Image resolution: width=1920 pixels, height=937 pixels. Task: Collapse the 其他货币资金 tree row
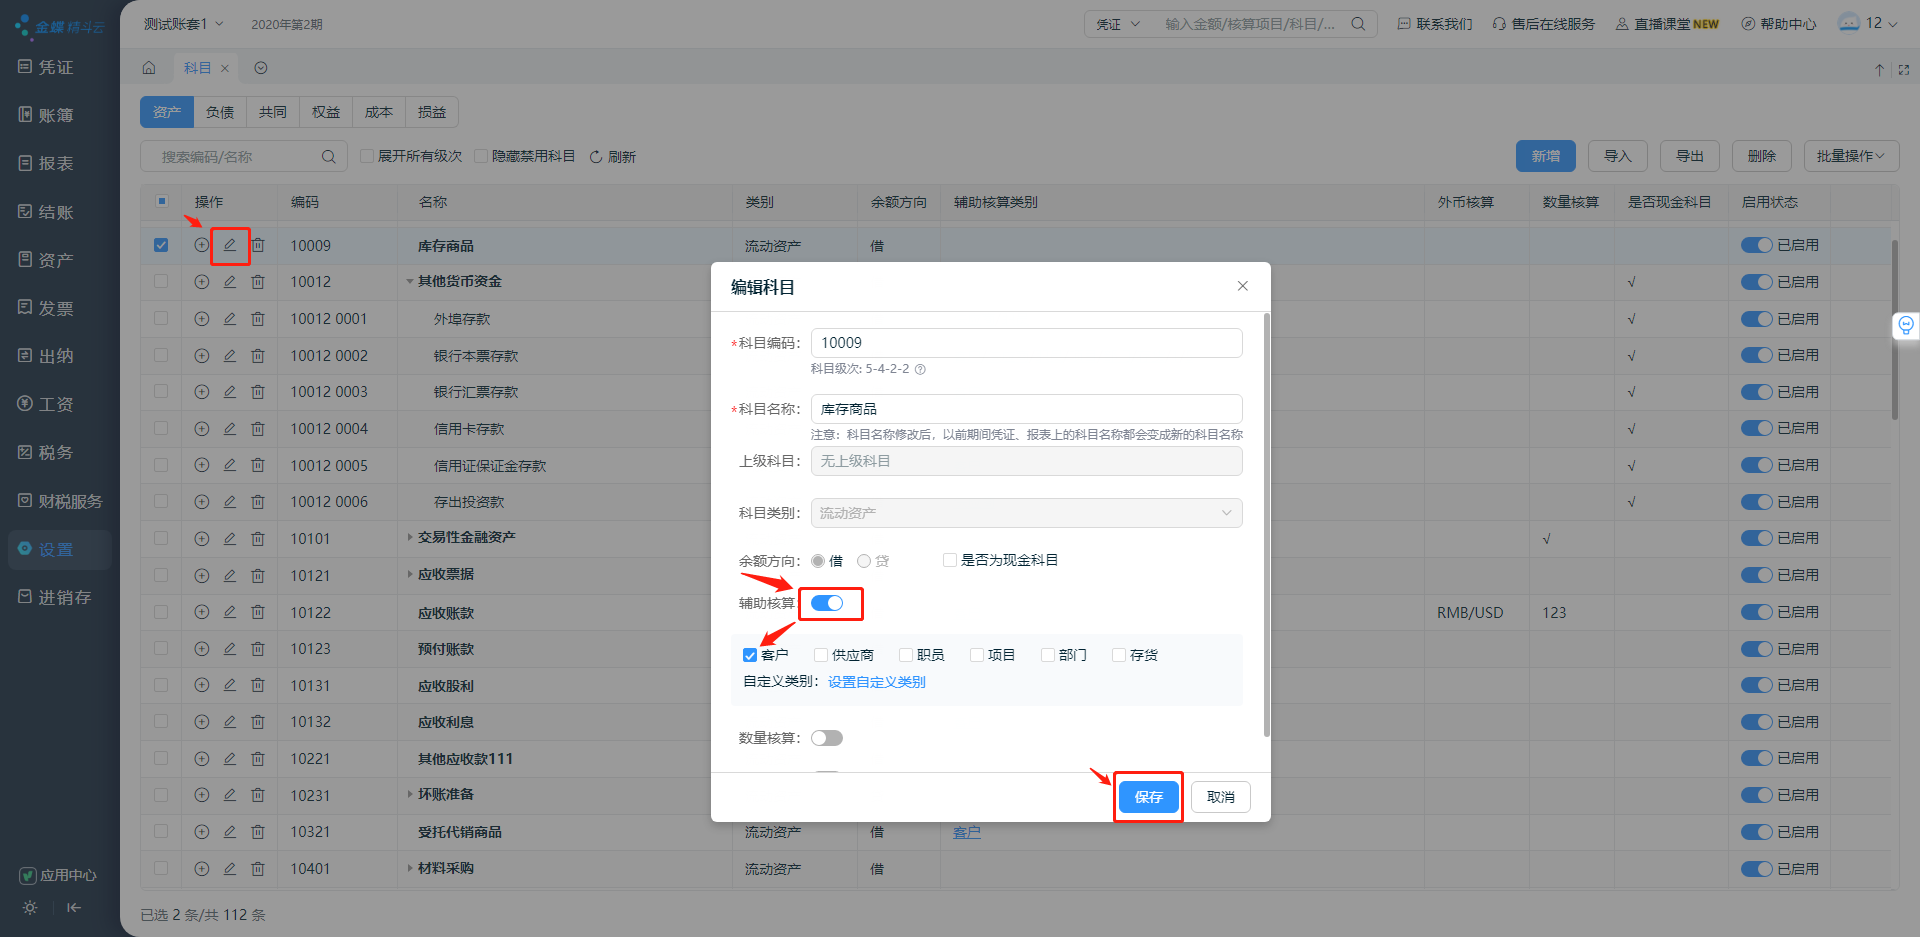pos(410,282)
